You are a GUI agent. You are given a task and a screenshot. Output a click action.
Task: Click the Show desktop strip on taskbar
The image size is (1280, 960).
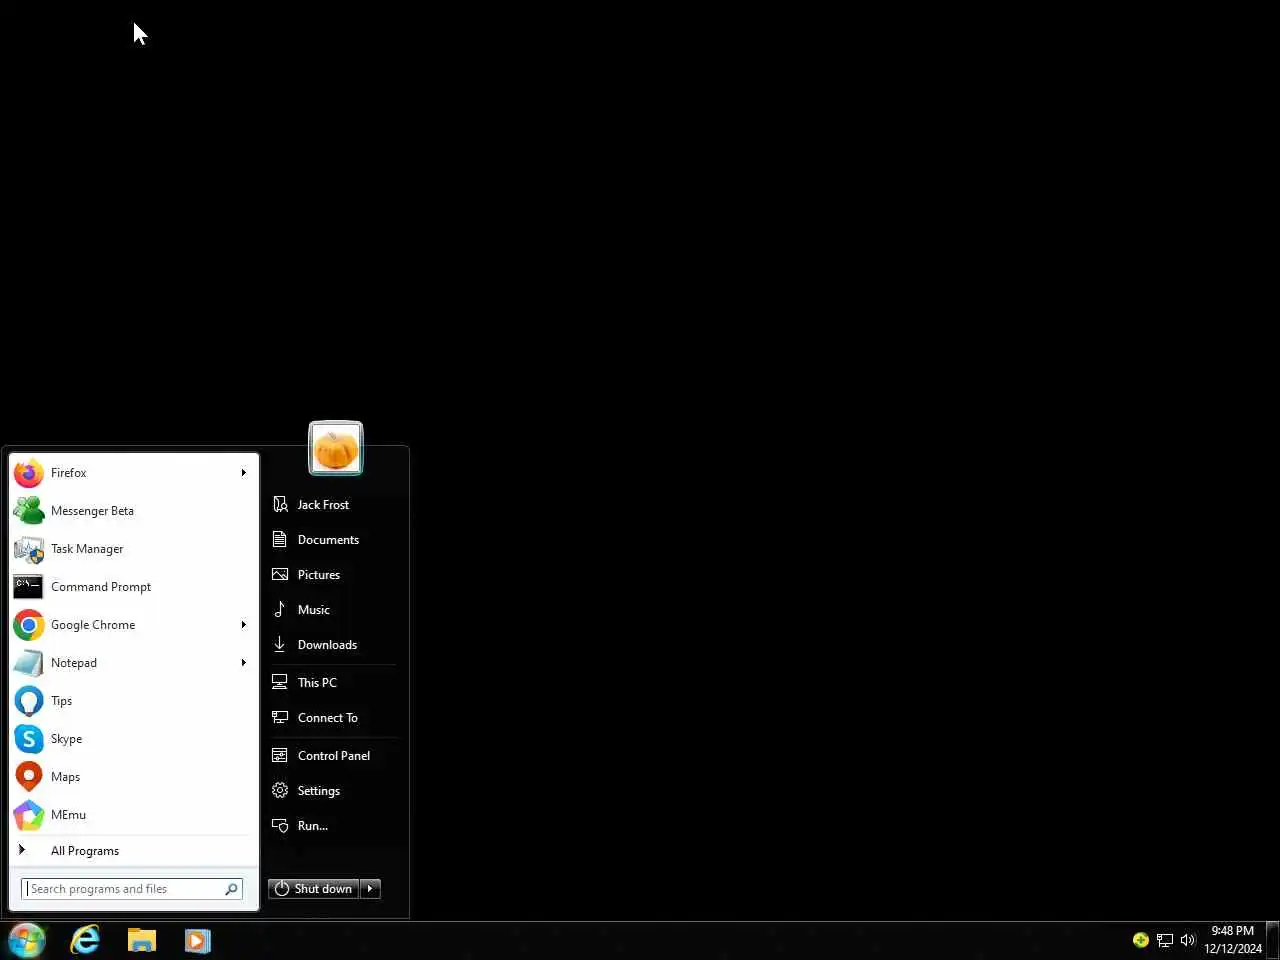[x=1273, y=940]
